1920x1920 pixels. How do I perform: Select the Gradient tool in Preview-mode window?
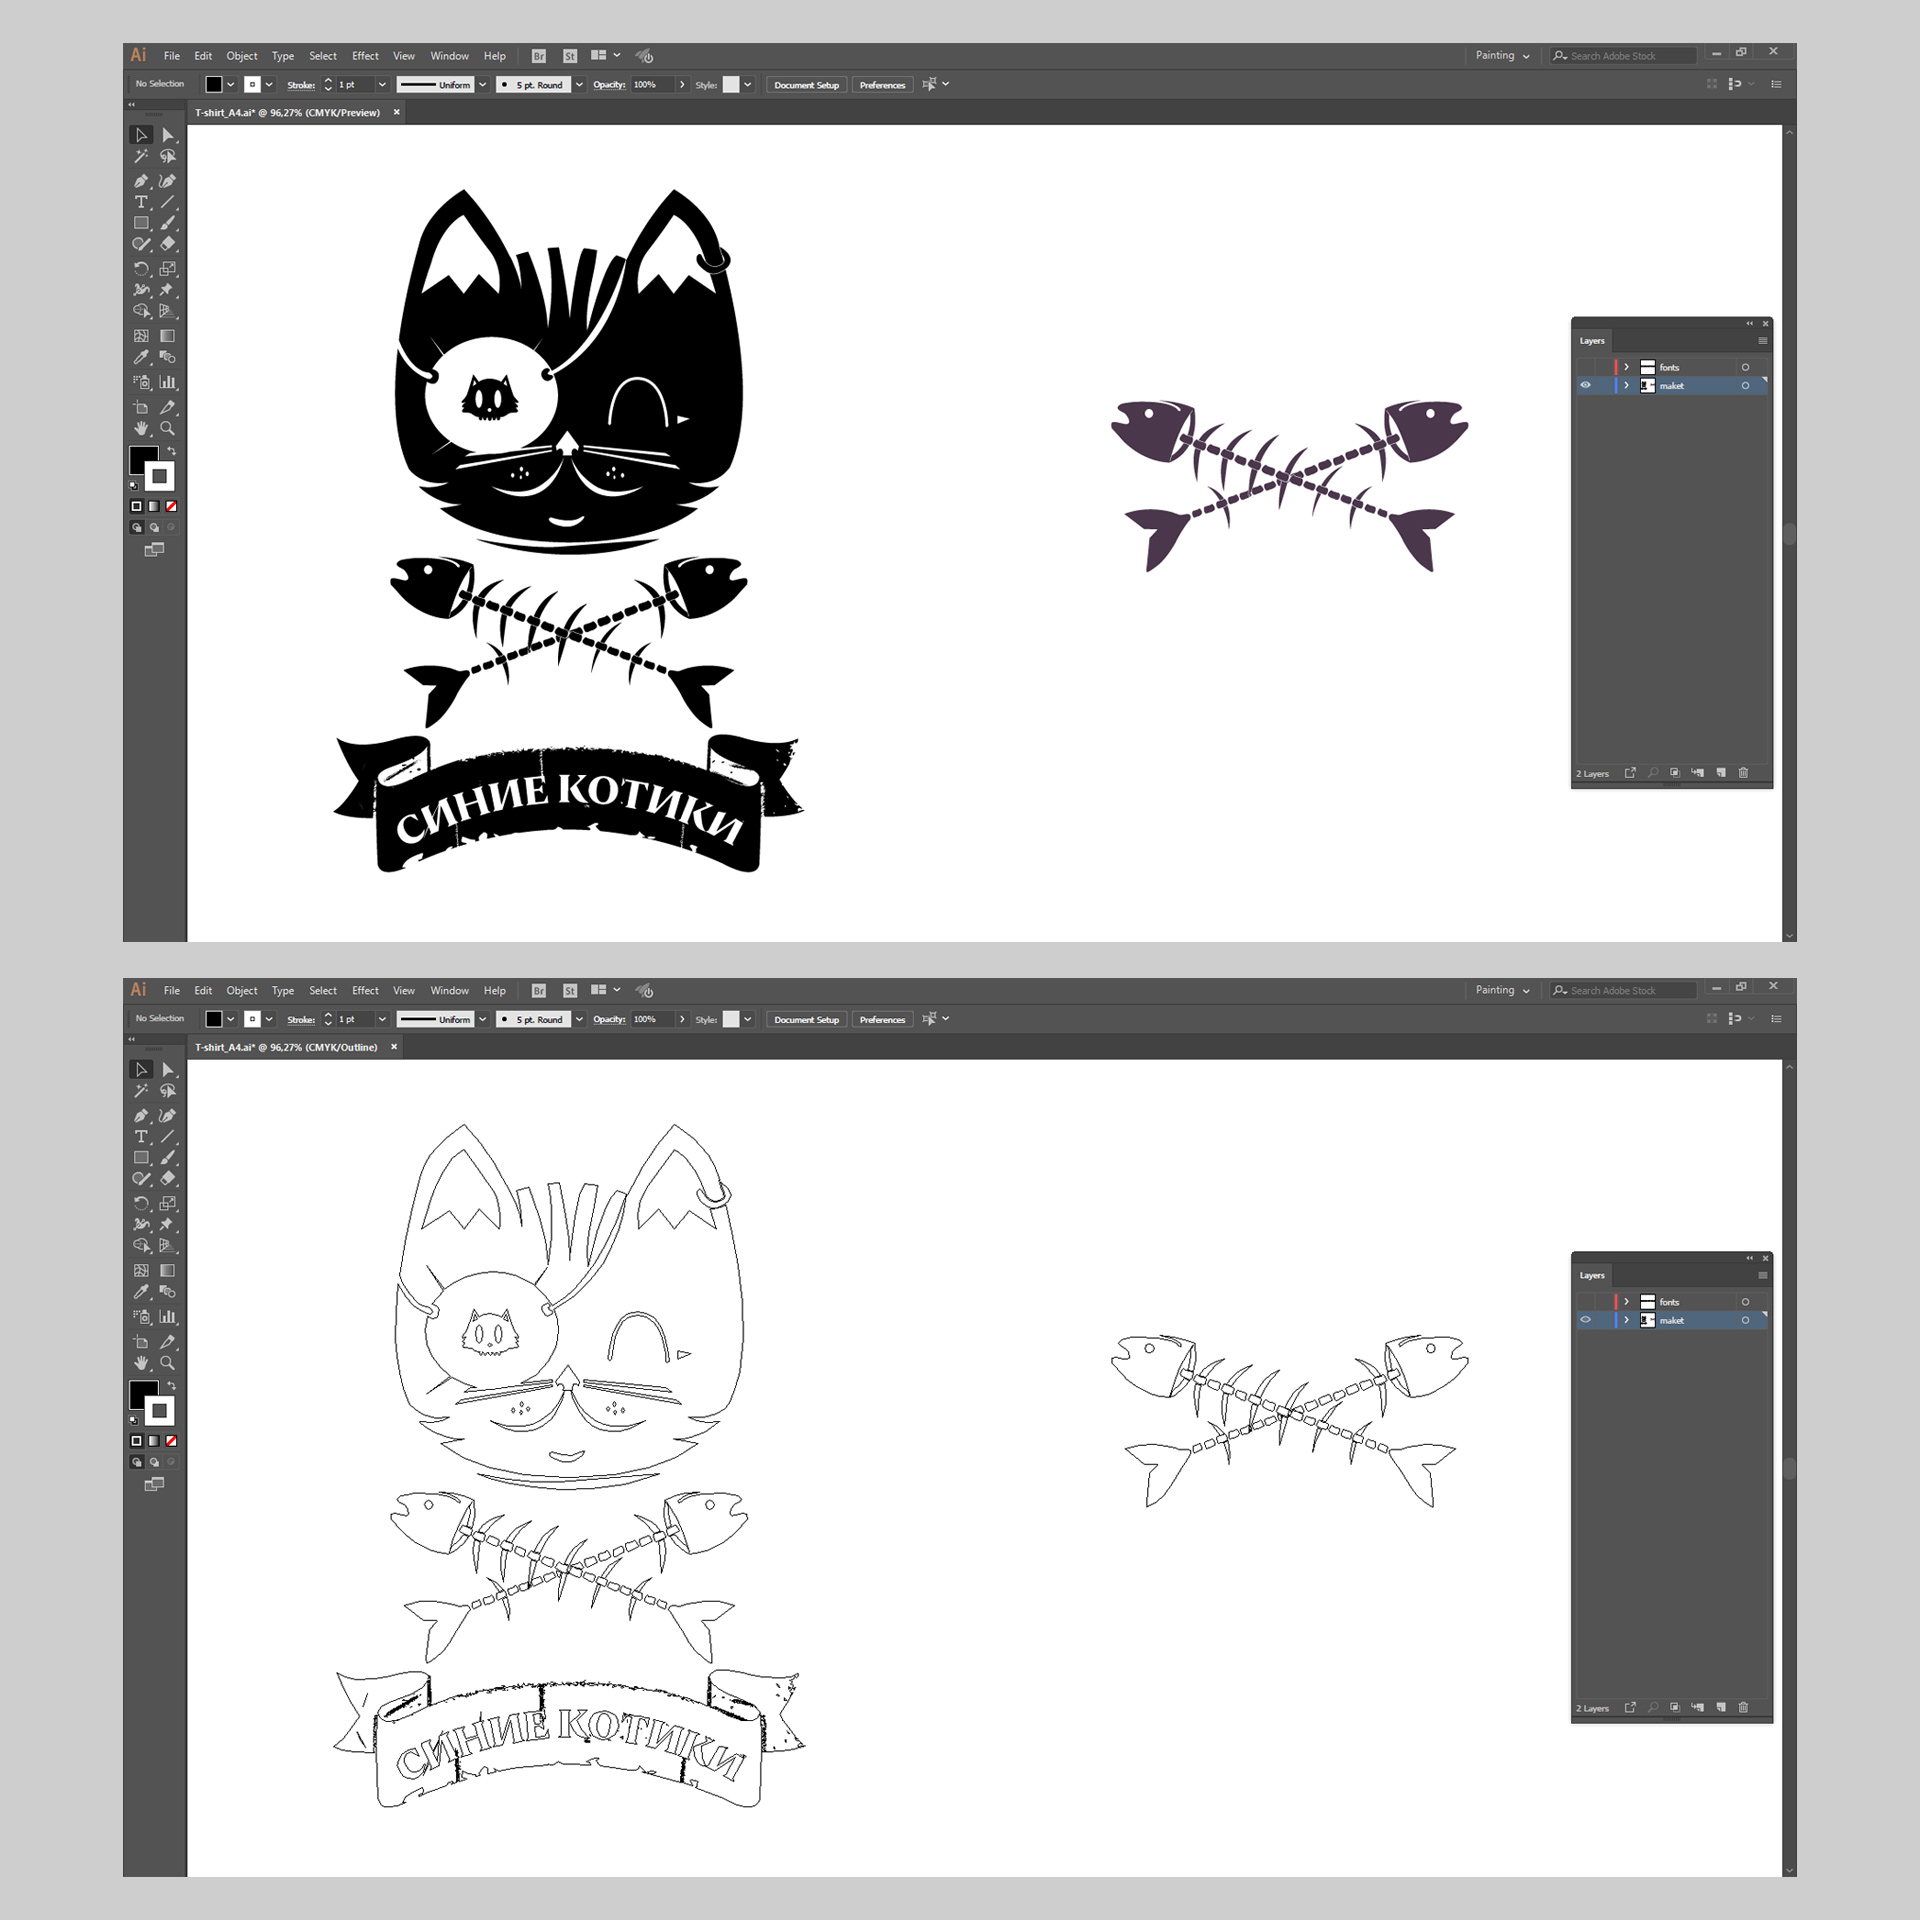coord(167,336)
